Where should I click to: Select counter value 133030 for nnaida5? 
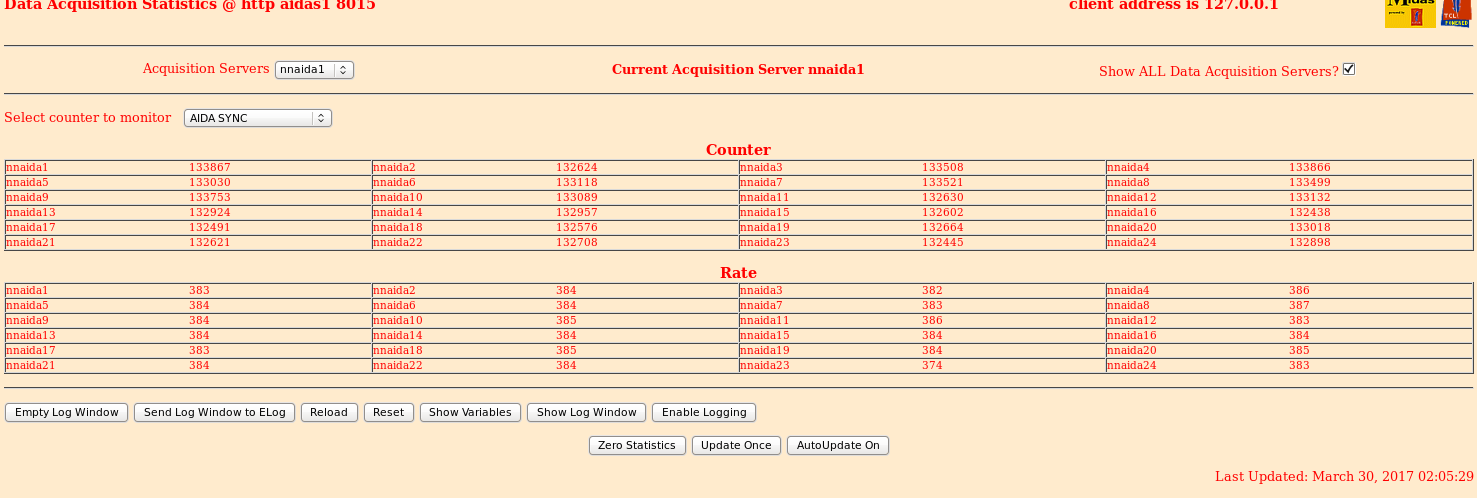click(210, 183)
